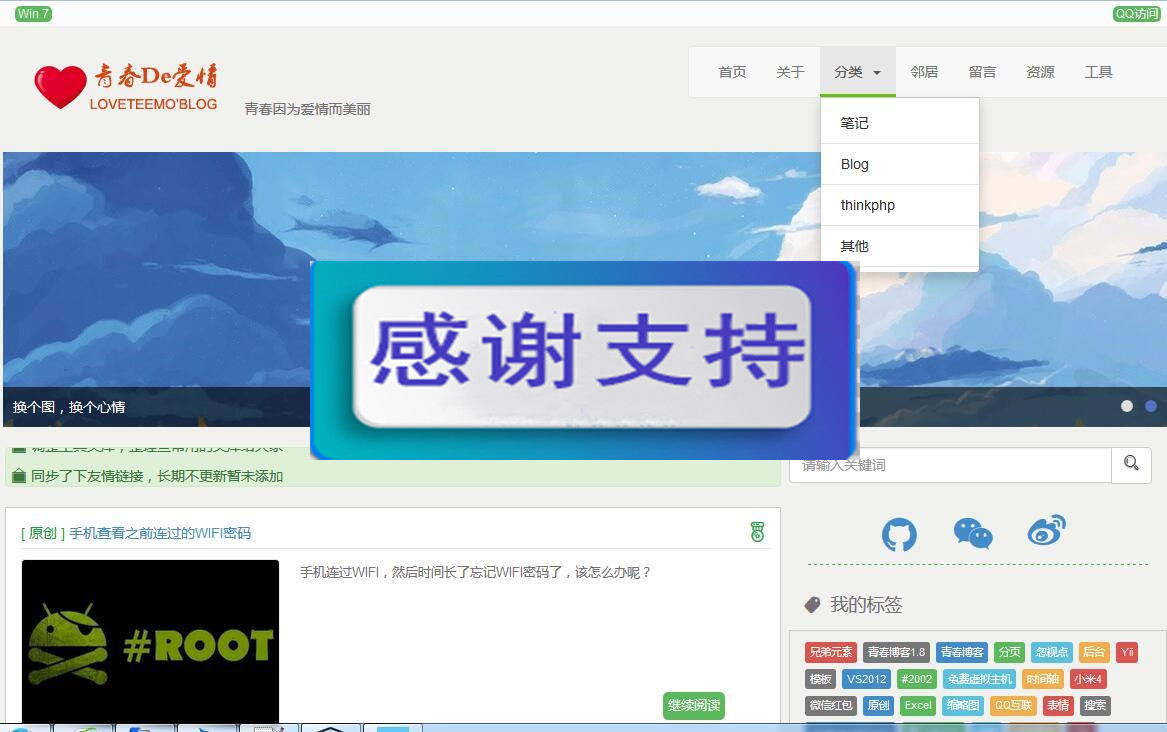Click the post excerpt about forgotten WIFI password

(476, 572)
